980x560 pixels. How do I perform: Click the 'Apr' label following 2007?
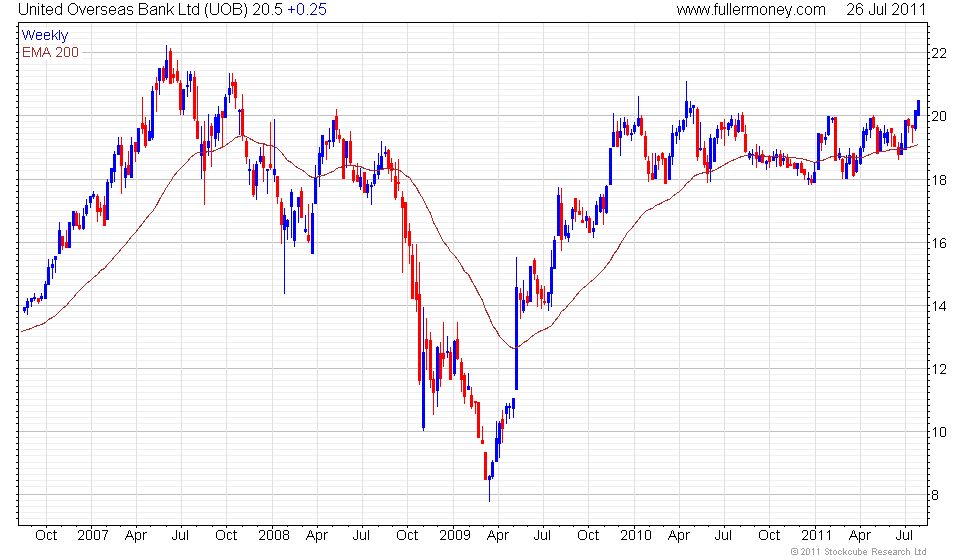click(x=136, y=536)
